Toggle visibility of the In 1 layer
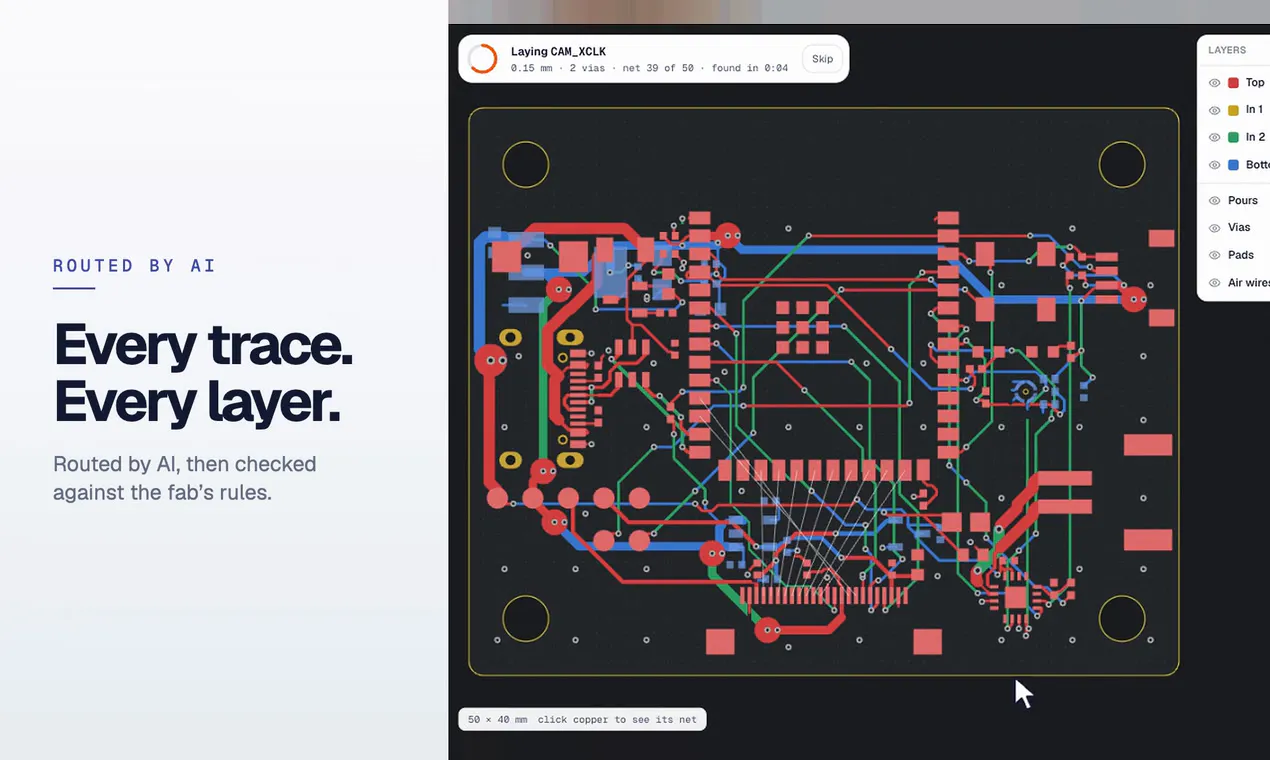 [1214, 110]
